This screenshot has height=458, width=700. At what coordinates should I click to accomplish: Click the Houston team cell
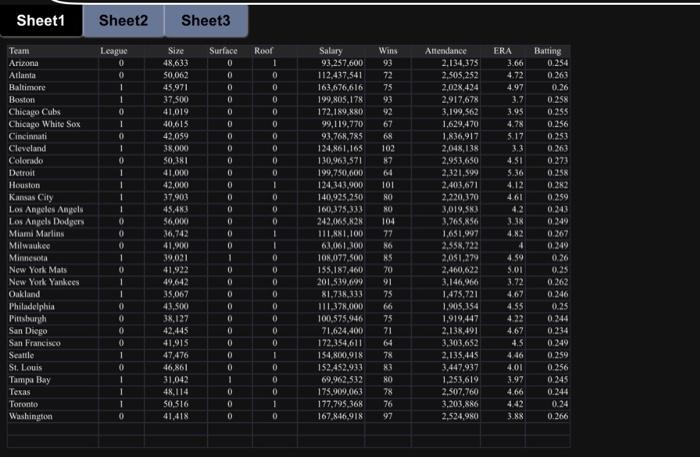coord(53,185)
